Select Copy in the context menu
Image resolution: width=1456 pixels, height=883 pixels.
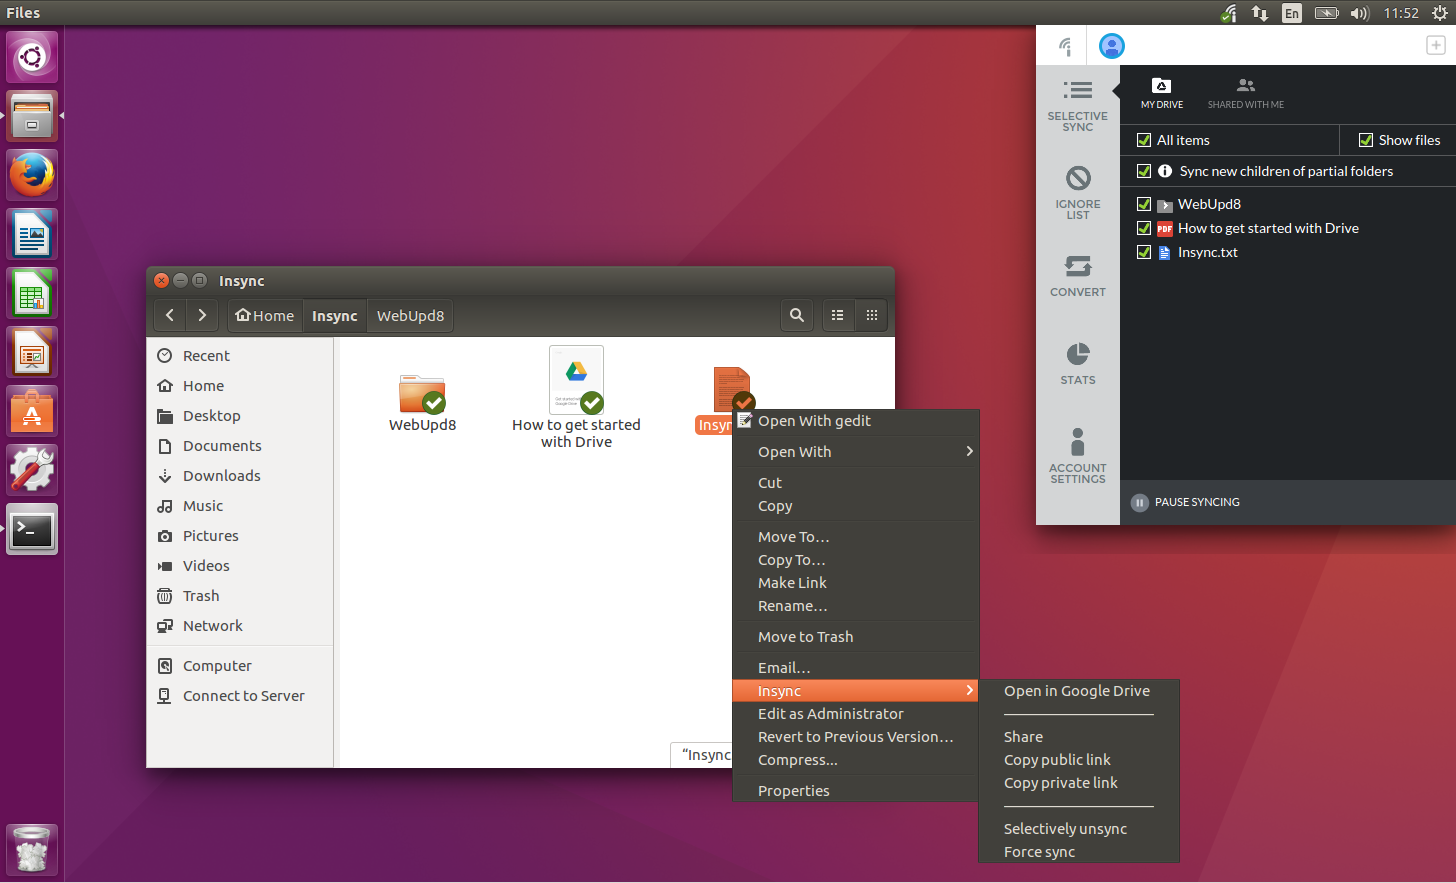[855, 506]
